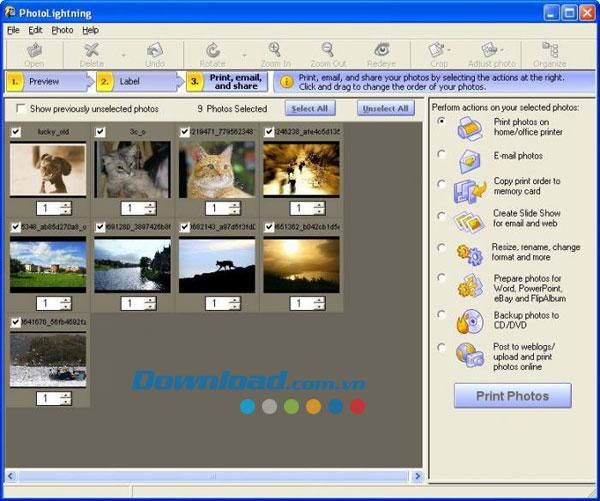
Task: Open the Delete dropdown arrow
Action: [123, 55]
